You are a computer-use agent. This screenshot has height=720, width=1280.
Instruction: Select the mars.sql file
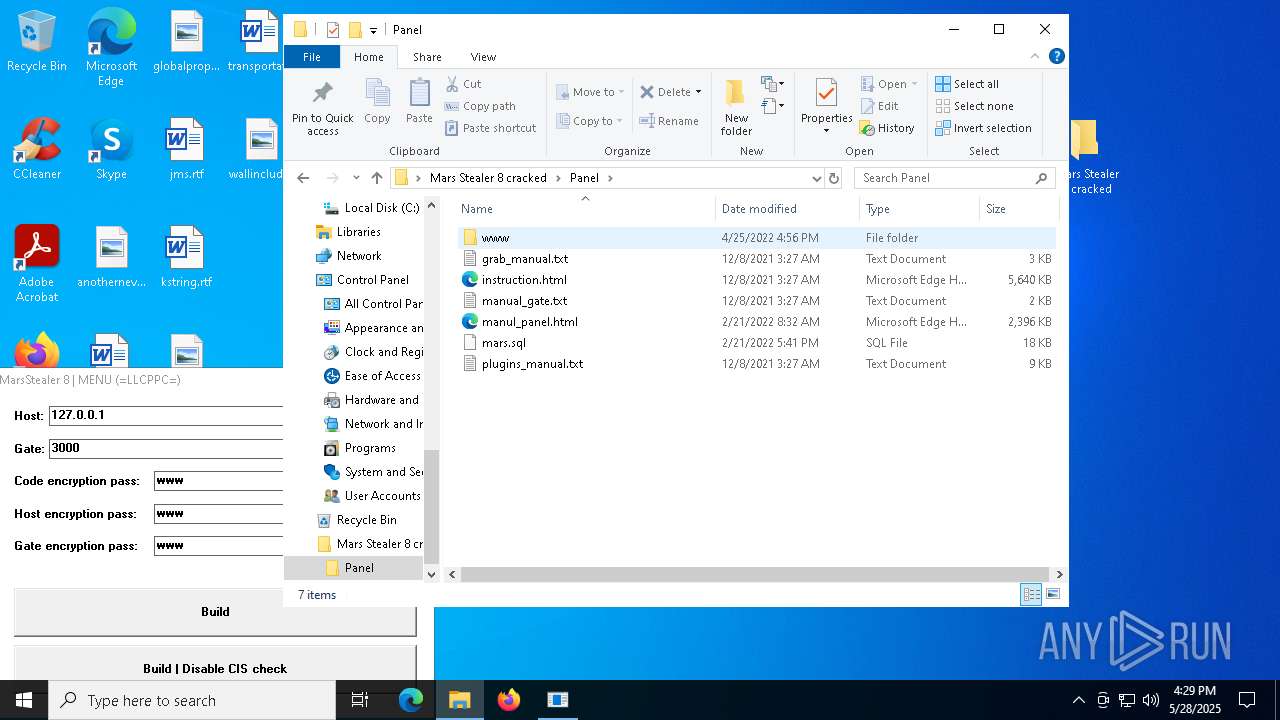click(x=756, y=343)
